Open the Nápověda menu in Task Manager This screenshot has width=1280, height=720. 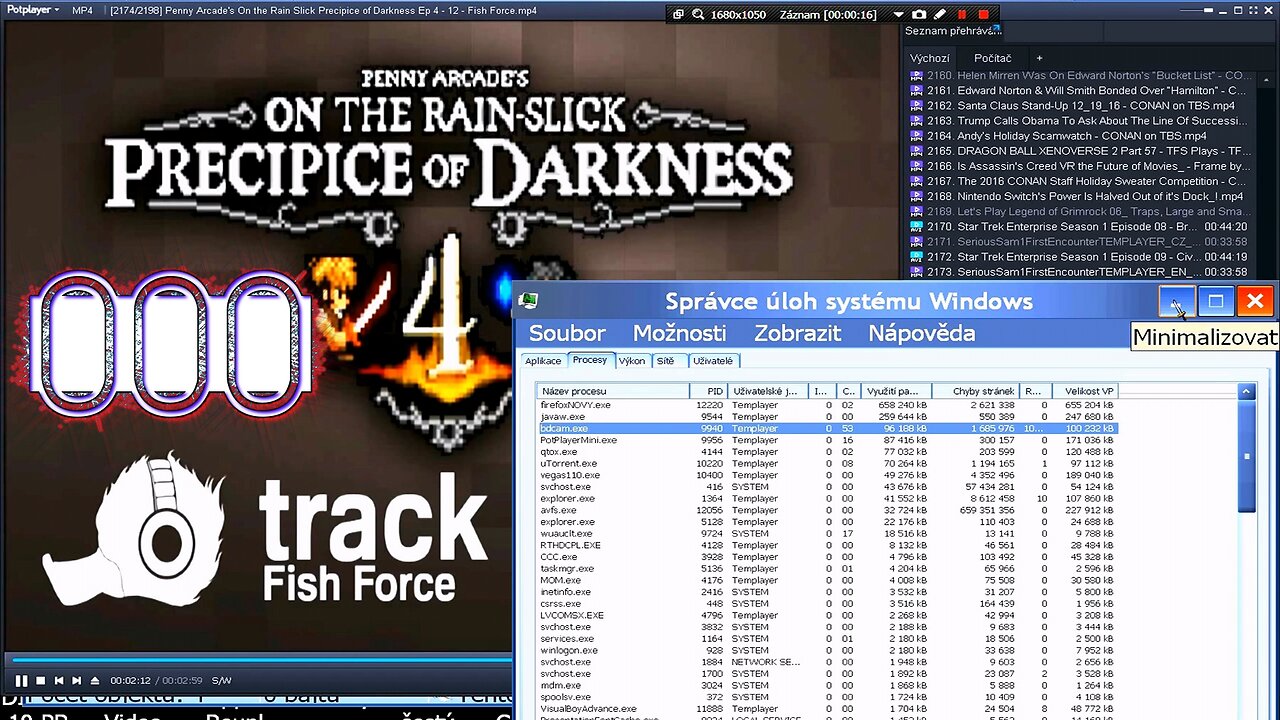(x=922, y=333)
